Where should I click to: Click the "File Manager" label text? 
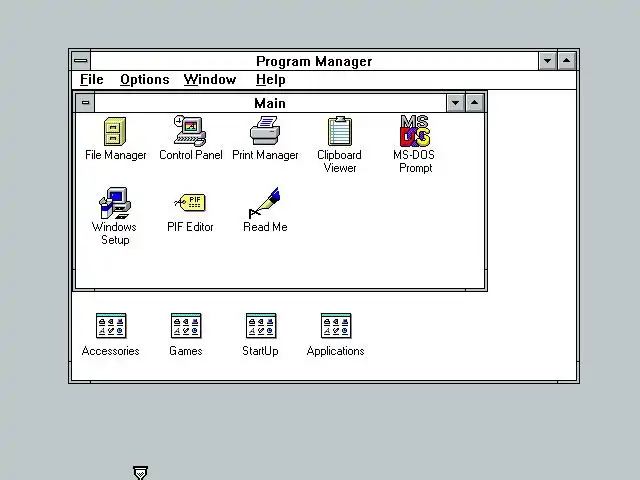116,155
